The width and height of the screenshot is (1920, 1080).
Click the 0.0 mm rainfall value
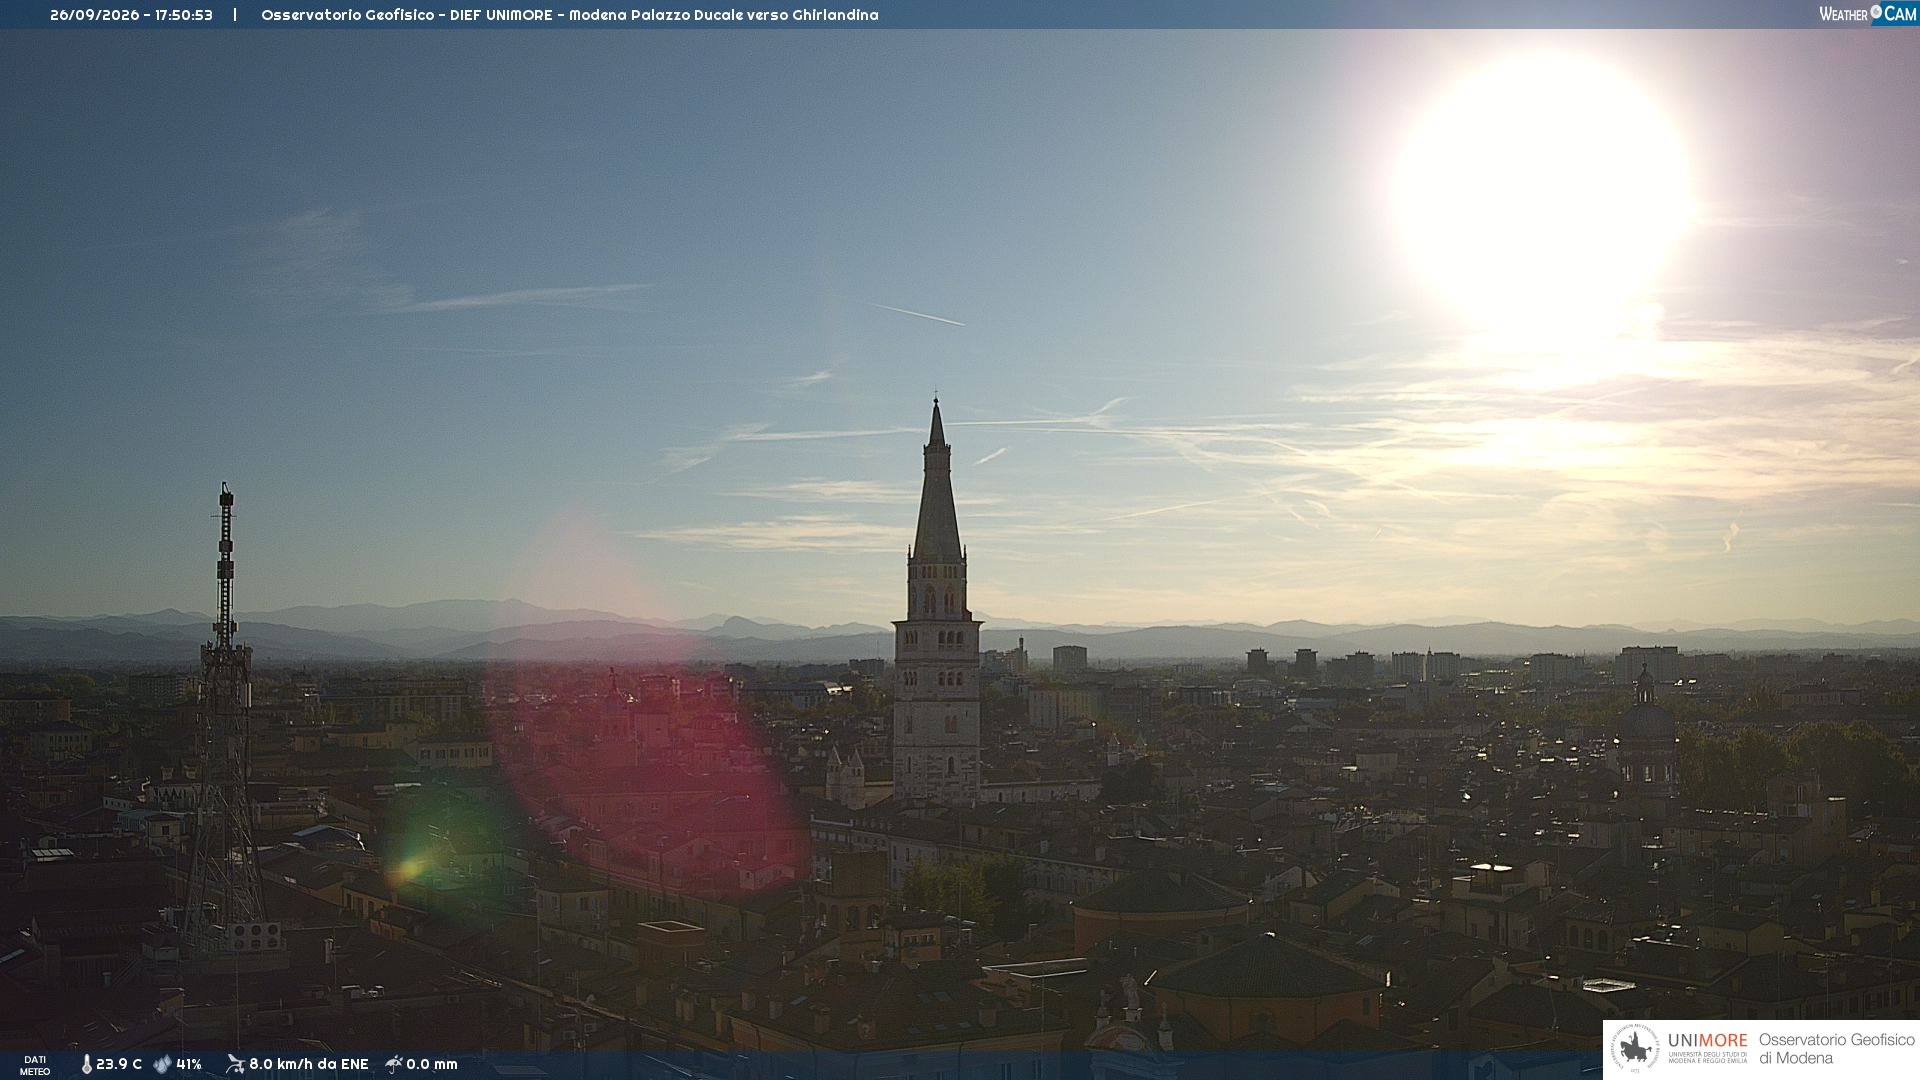click(x=432, y=1065)
